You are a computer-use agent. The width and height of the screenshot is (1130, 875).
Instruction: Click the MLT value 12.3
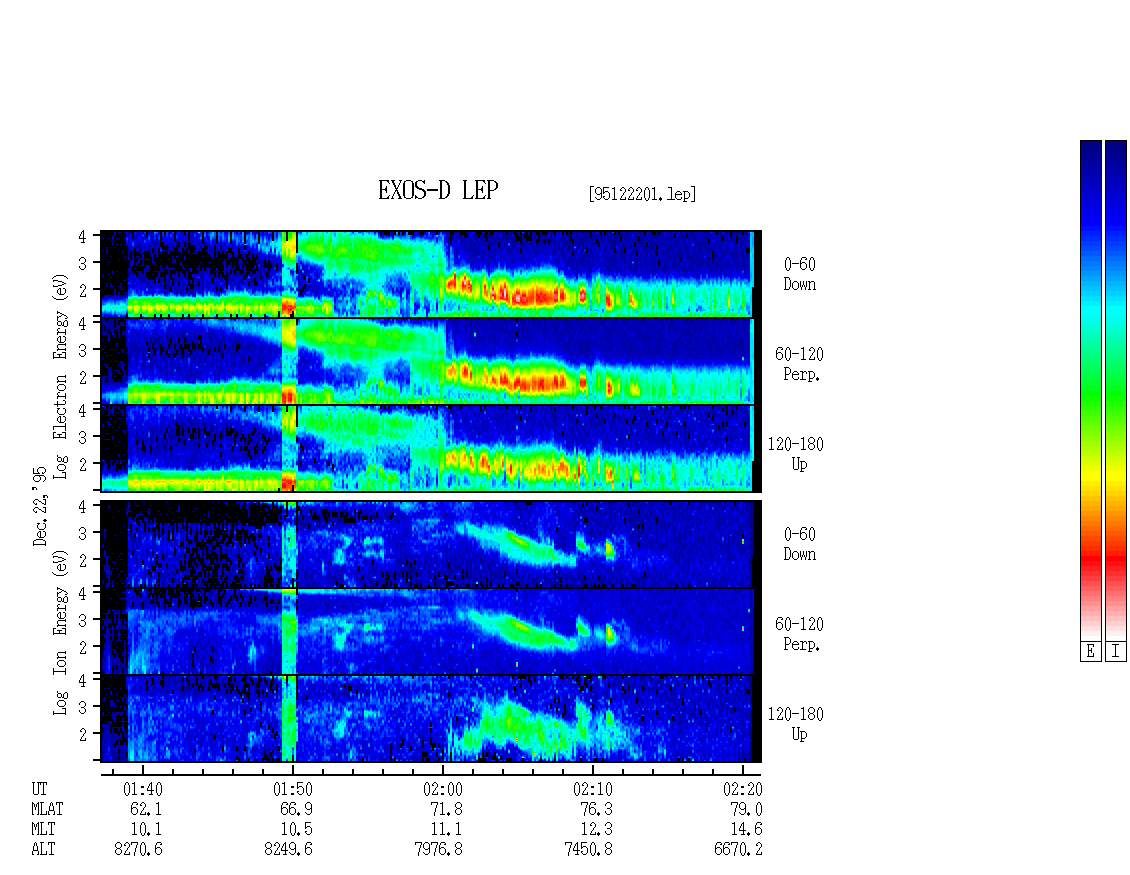click(x=596, y=830)
